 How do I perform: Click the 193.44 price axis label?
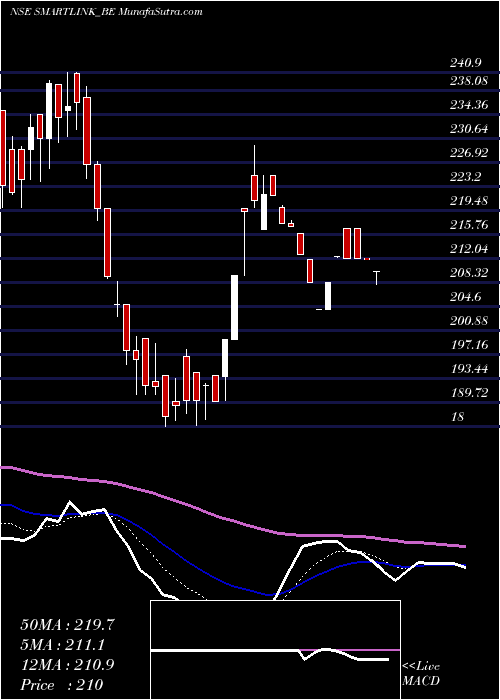click(469, 369)
